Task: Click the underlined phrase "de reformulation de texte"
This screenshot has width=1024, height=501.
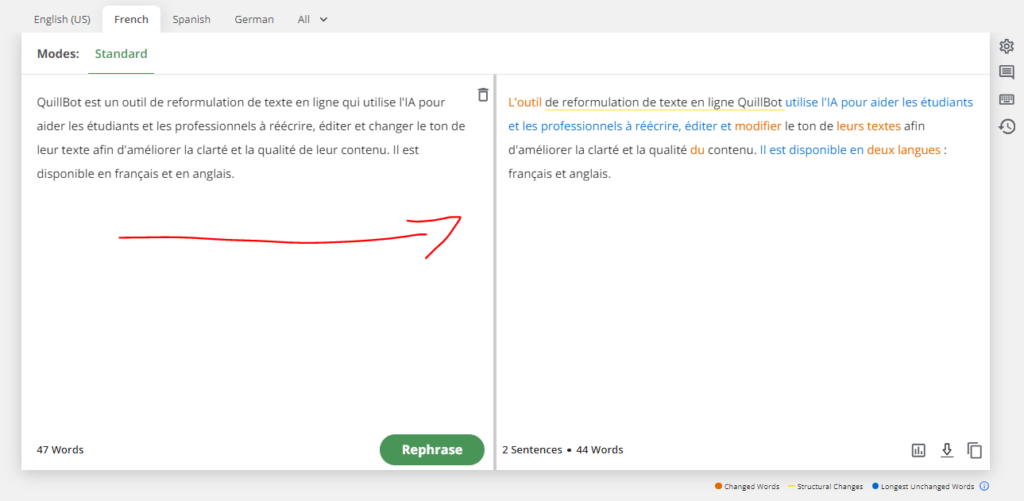Action: 616,102
